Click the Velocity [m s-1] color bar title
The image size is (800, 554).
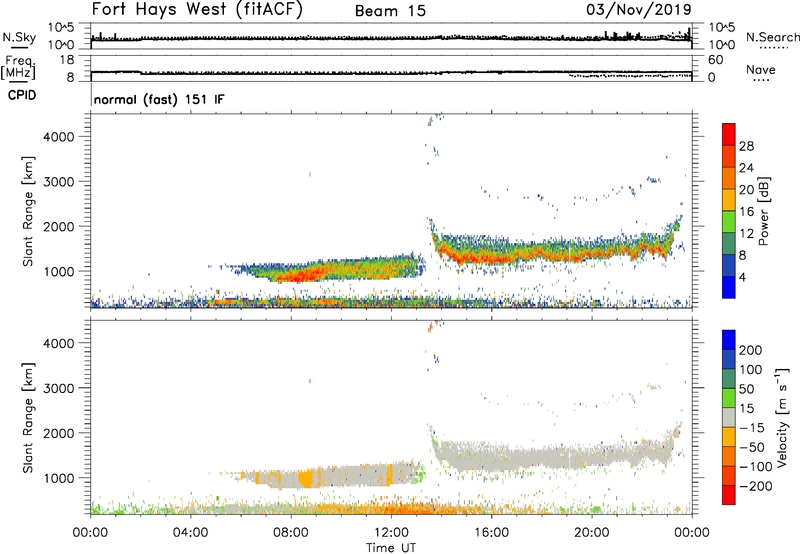(782, 417)
